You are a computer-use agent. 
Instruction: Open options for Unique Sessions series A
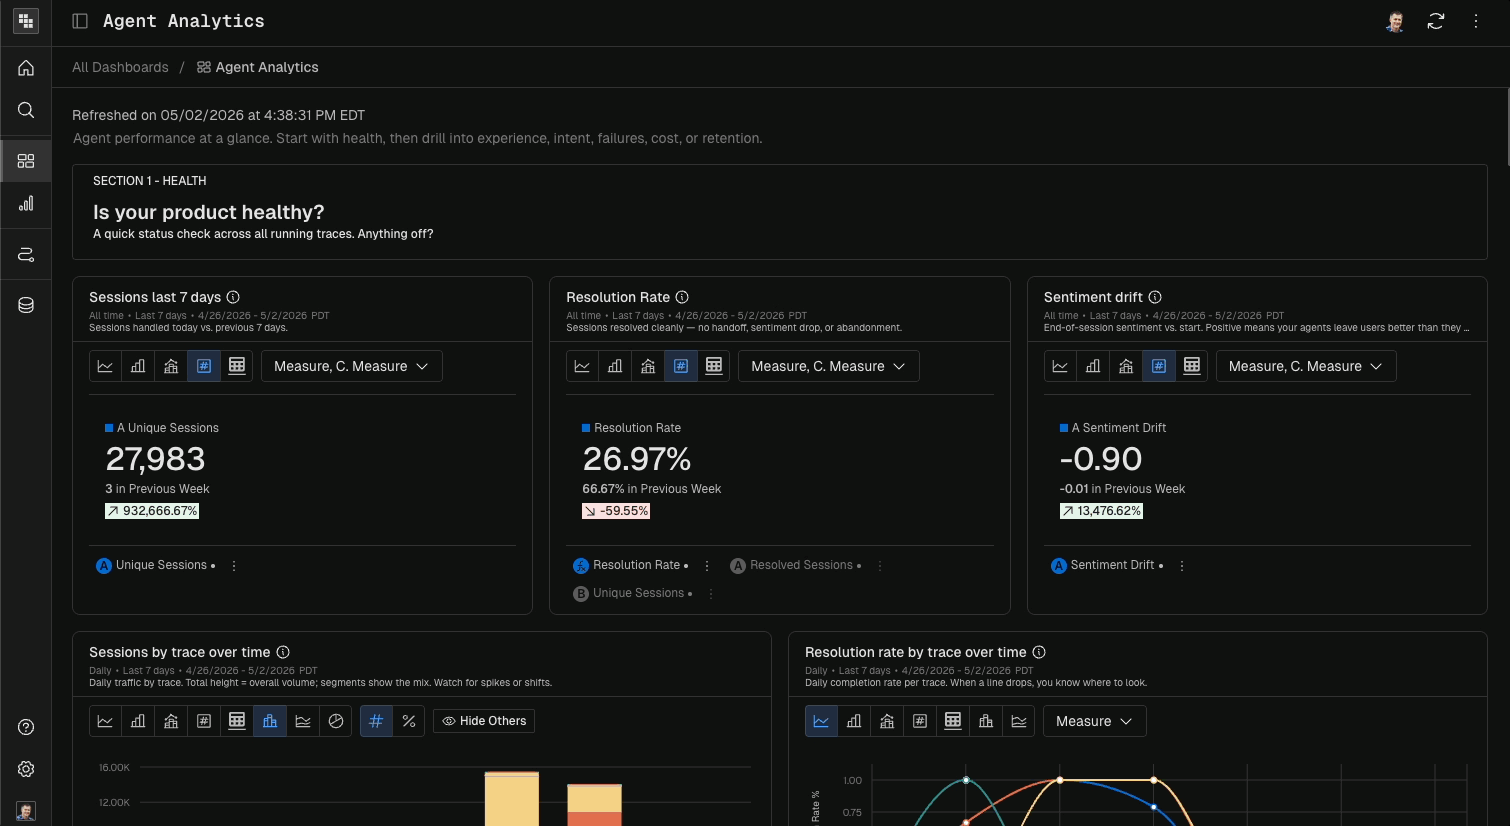point(234,566)
